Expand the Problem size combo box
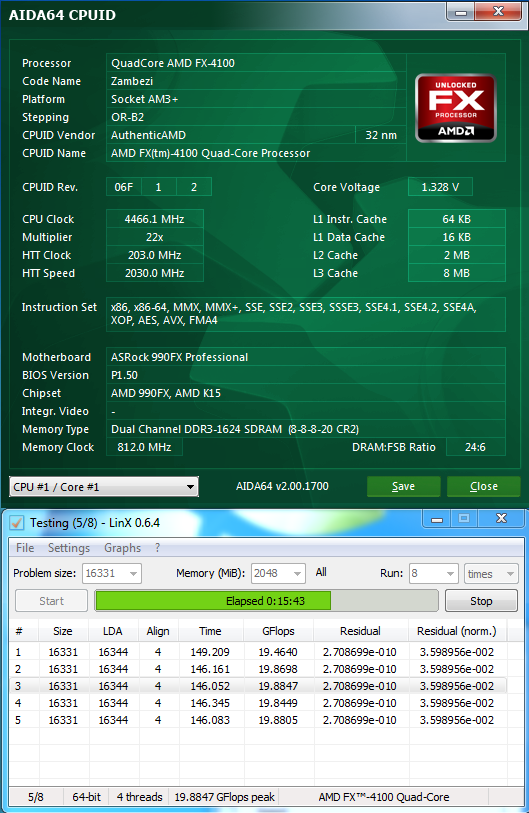The height and width of the screenshot is (813, 529). click(x=112, y=573)
